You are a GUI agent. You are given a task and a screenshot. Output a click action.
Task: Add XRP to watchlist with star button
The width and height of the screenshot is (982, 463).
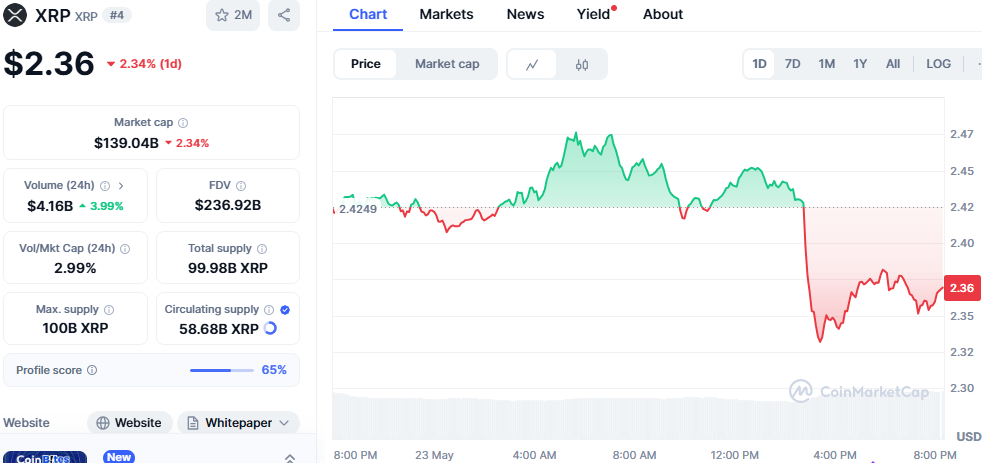coord(233,16)
